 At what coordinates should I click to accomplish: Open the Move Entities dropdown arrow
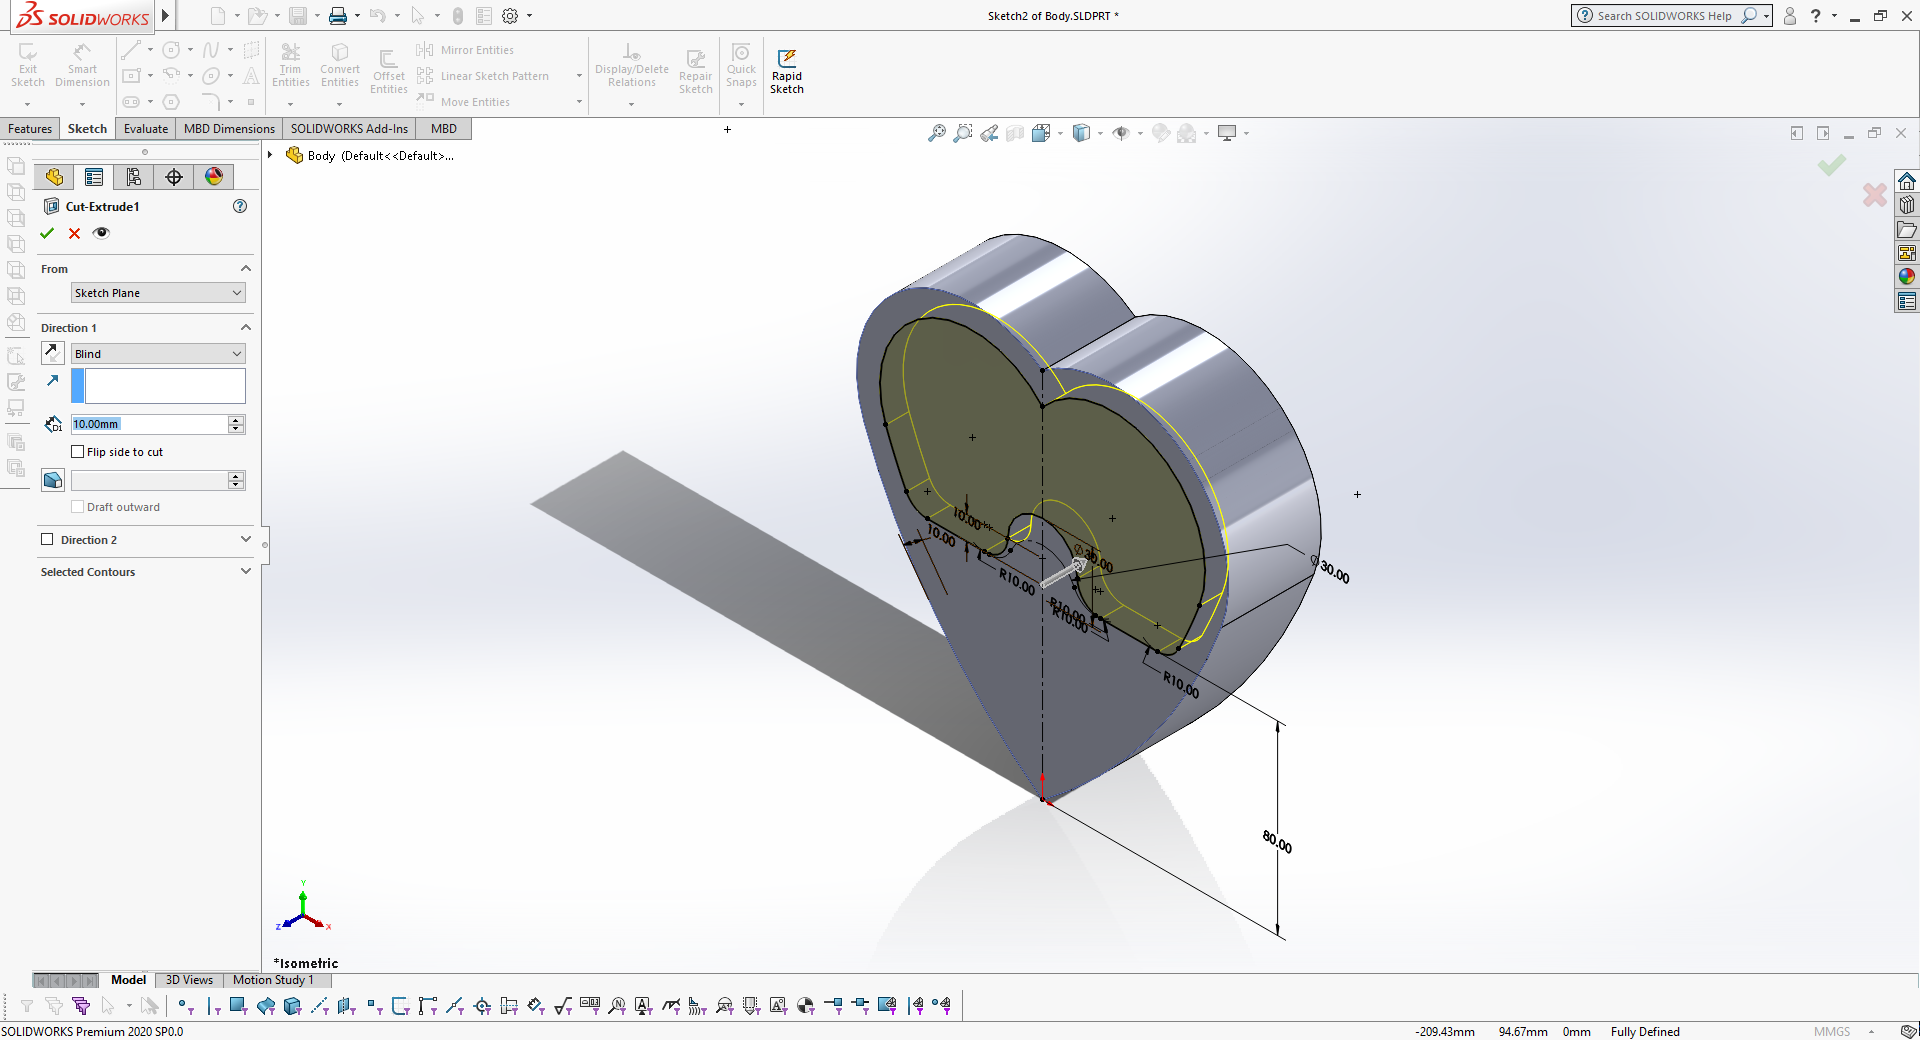point(579,102)
